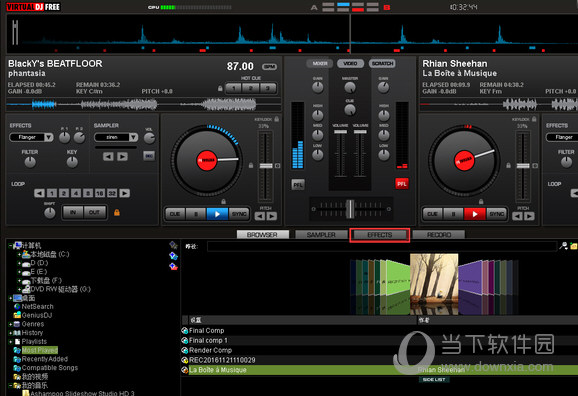Open right deck Flanger effect dropdown

(x=561, y=138)
